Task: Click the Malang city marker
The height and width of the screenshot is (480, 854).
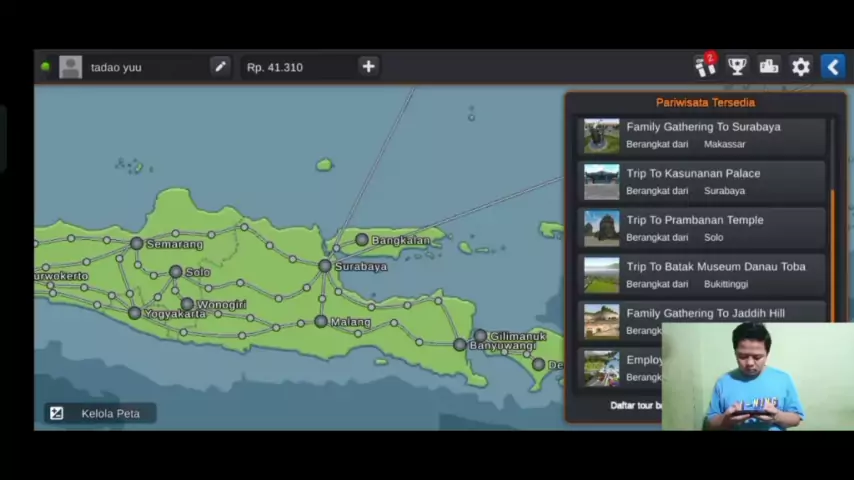Action: (320, 321)
